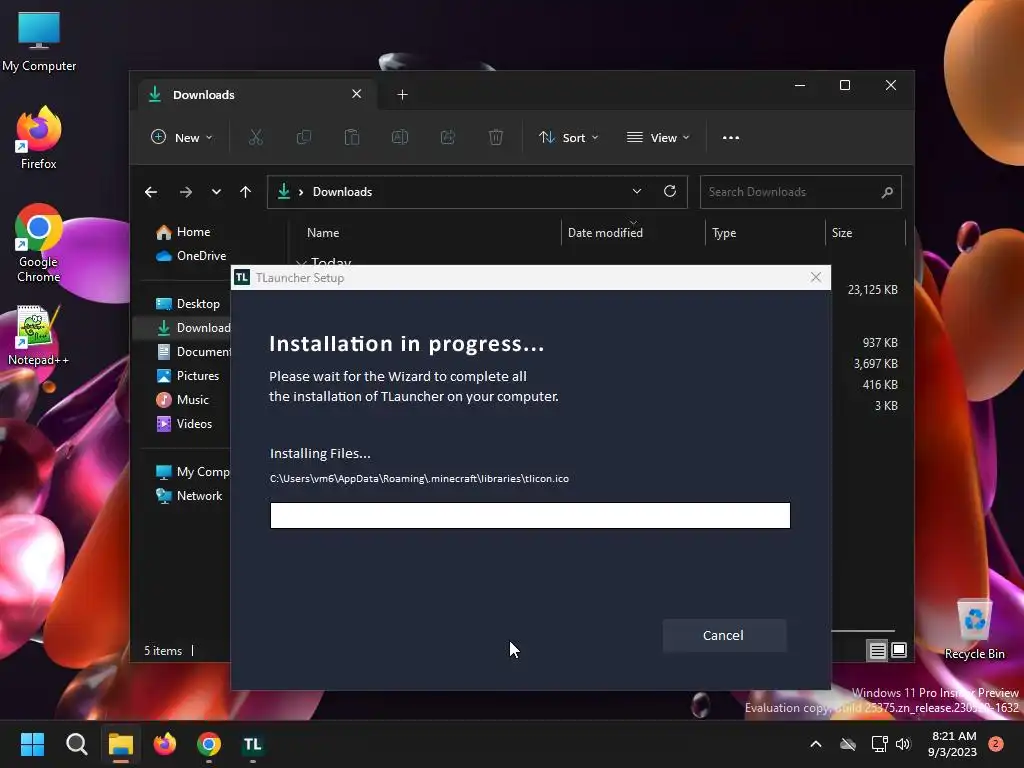Add a new File Explorer tab
The image size is (1024, 768).
[402, 95]
